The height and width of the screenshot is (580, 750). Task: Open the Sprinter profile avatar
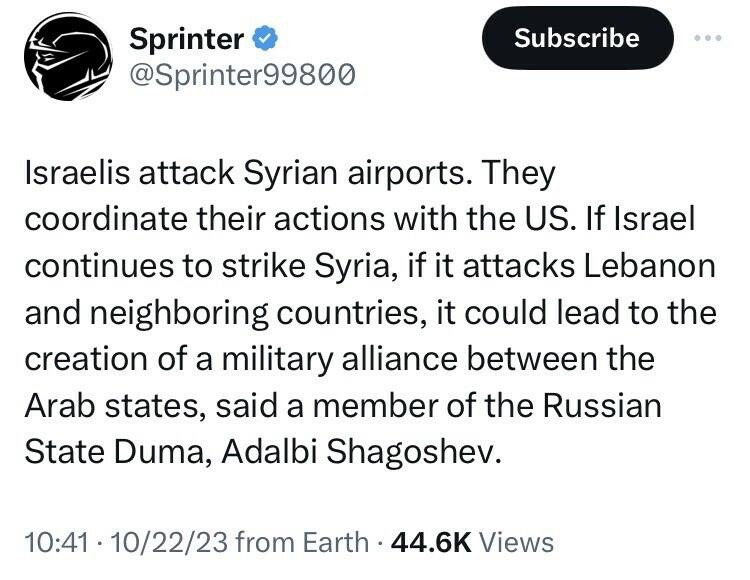coord(64,59)
